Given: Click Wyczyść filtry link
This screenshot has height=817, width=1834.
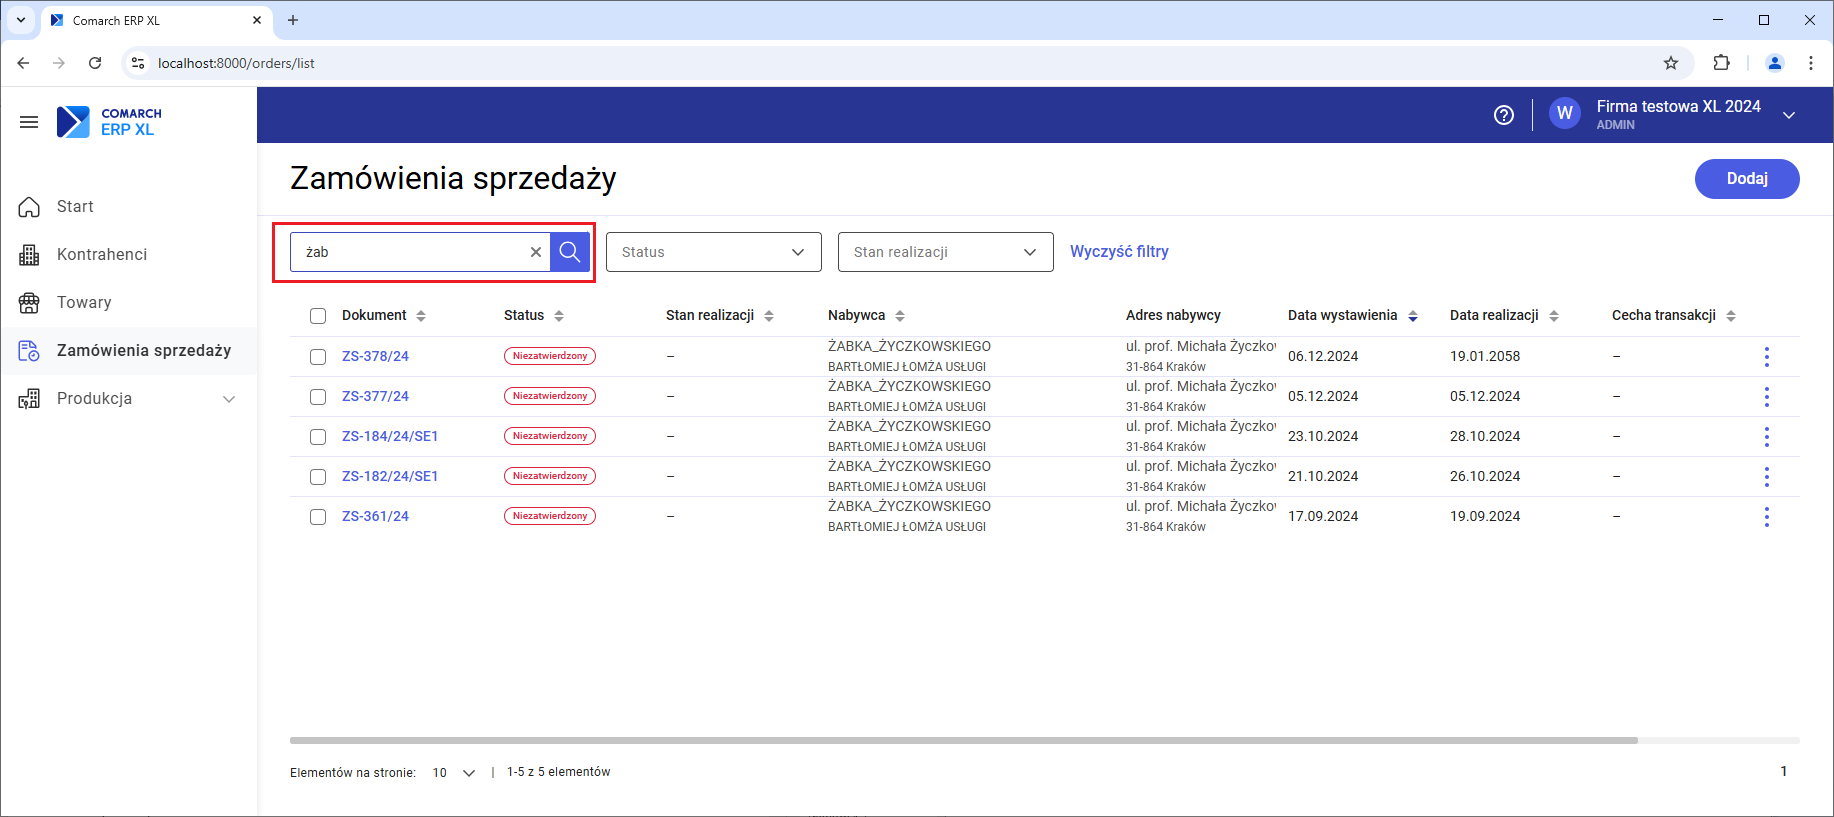Looking at the screenshot, I should click(x=1119, y=251).
